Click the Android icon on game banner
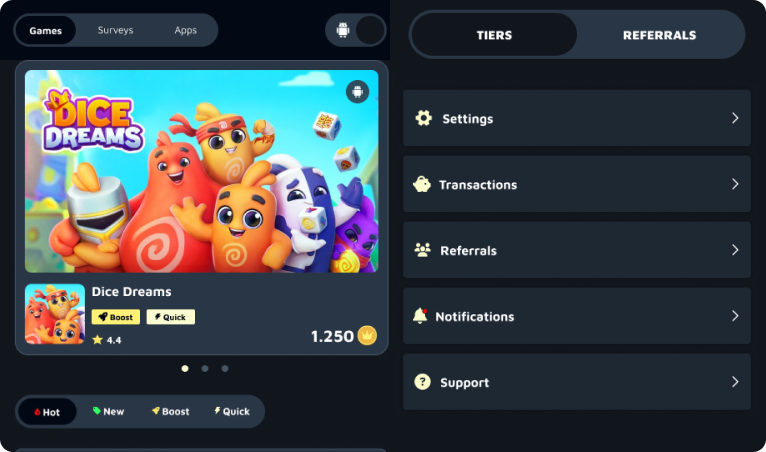Screen dimensions: 766x452 (358, 92)
